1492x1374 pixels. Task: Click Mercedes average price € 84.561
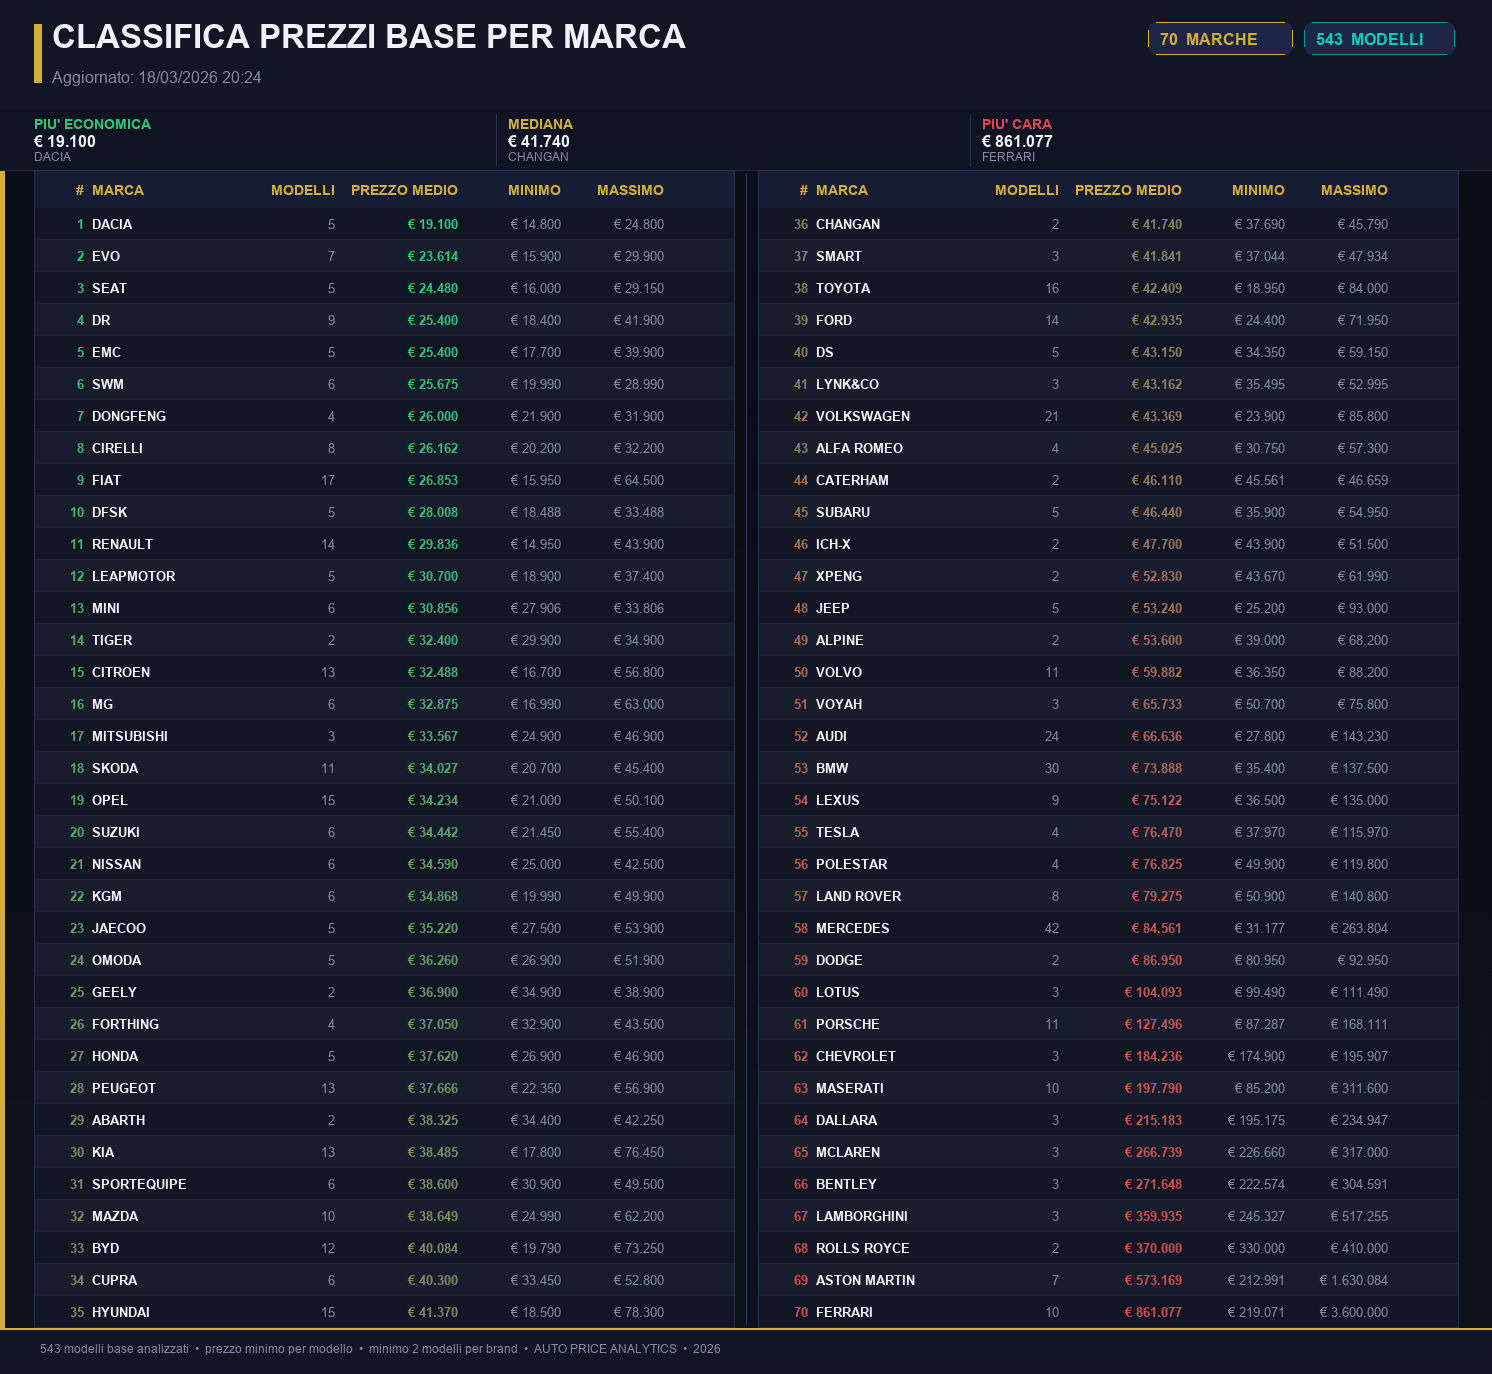point(1156,928)
